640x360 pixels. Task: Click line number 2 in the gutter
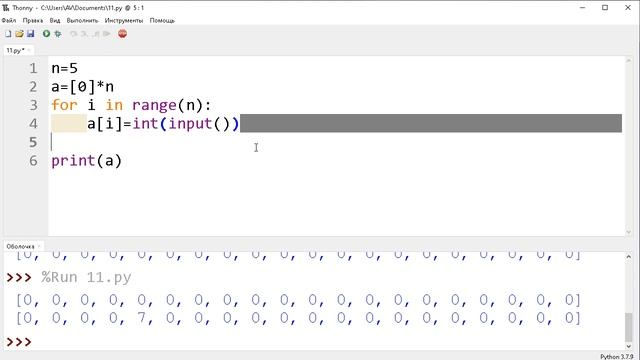click(x=33, y=87)
